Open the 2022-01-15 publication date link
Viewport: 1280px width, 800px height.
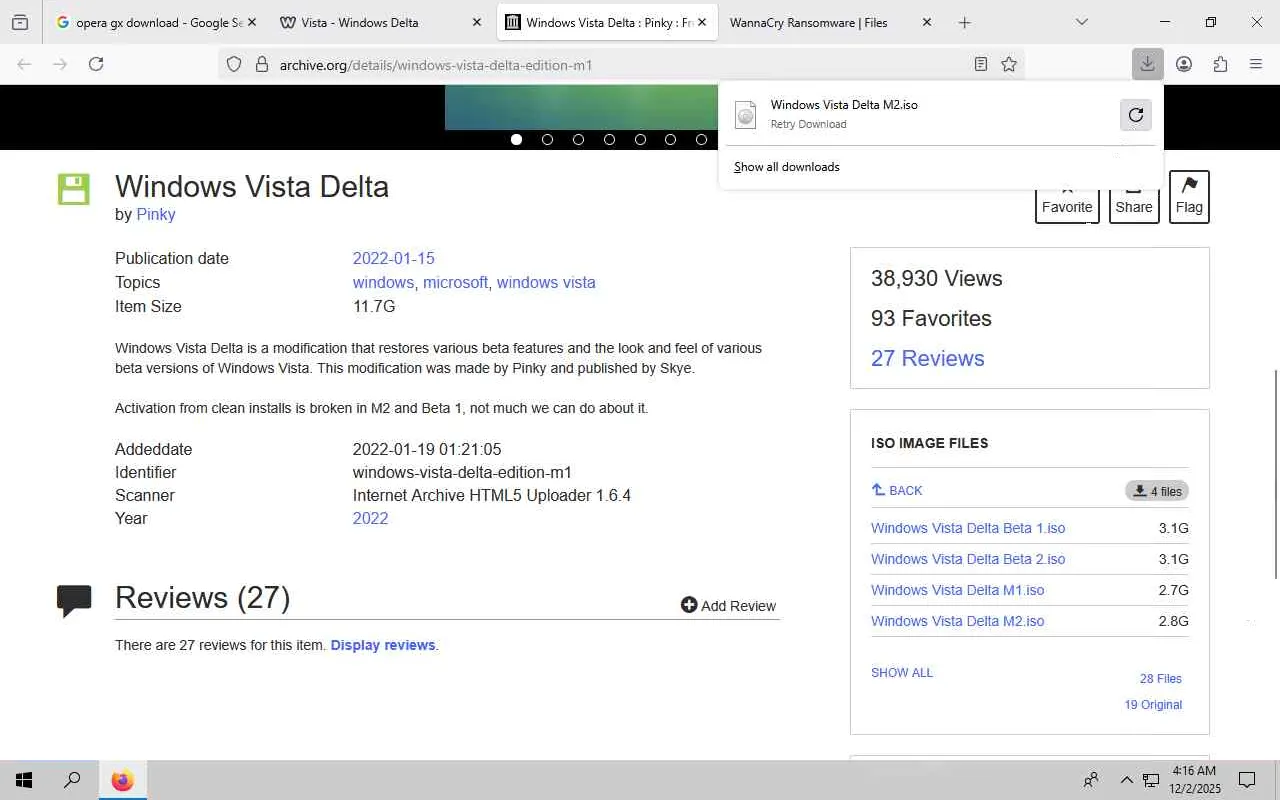(x=394, y=258)
